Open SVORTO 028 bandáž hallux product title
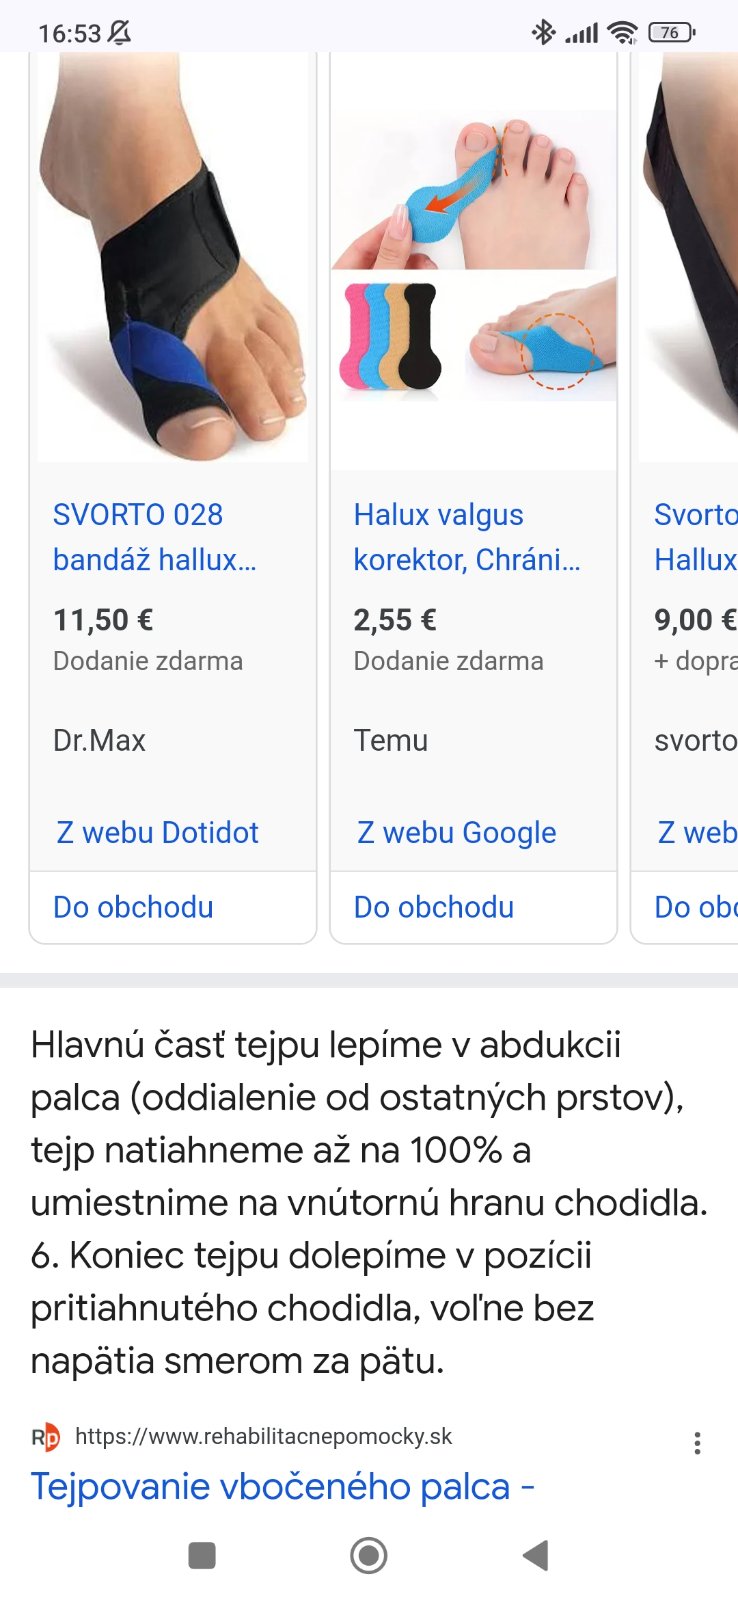This screenshot has height=1600, width=738. point(155,537)
